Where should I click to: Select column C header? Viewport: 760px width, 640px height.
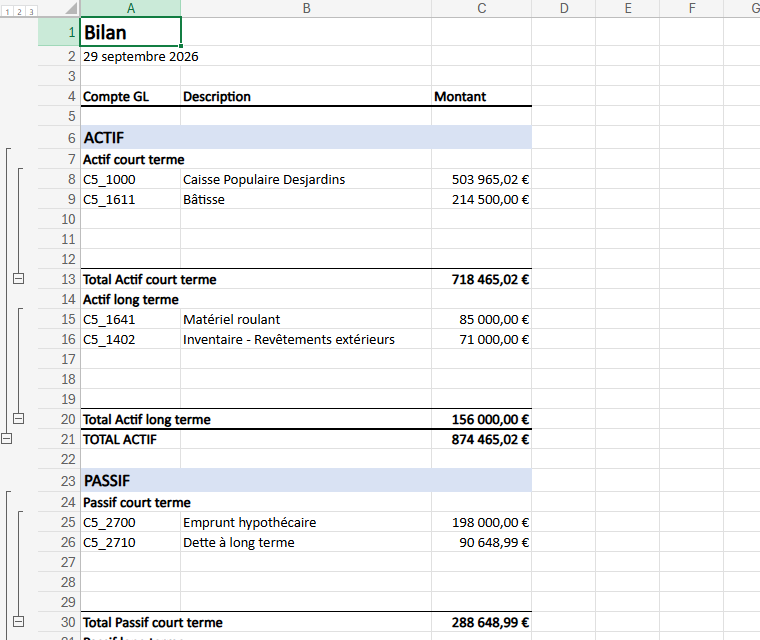coord(481,8)
